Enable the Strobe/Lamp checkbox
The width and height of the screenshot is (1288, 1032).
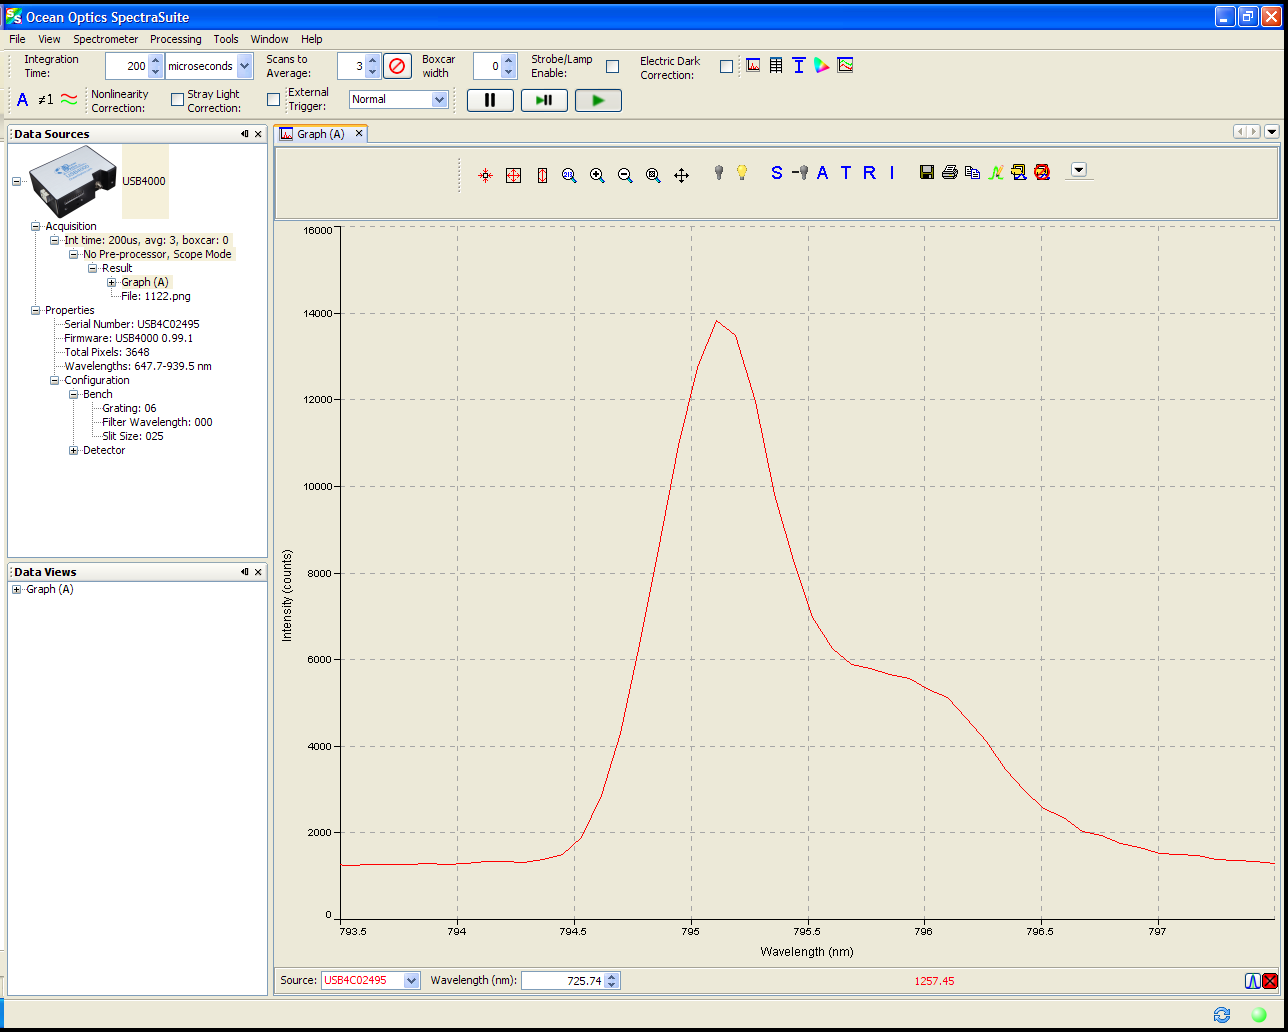tap(613, 66)
